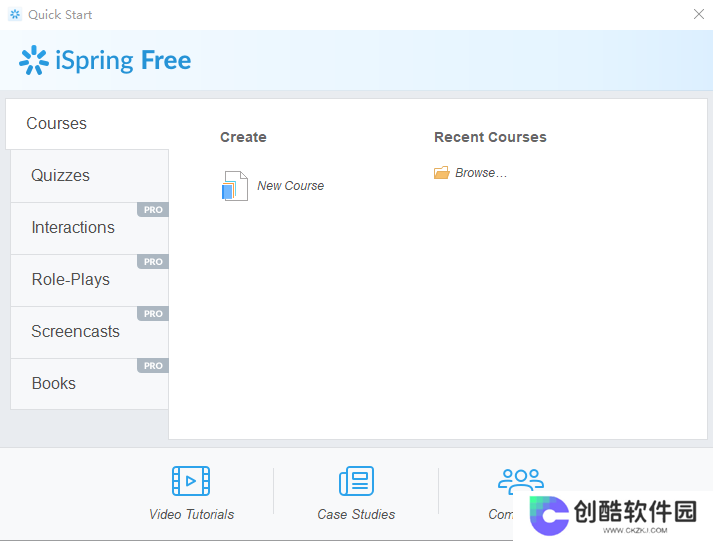
Task: Click the Recent Courses heading
Action: click(x=490, y=137)
